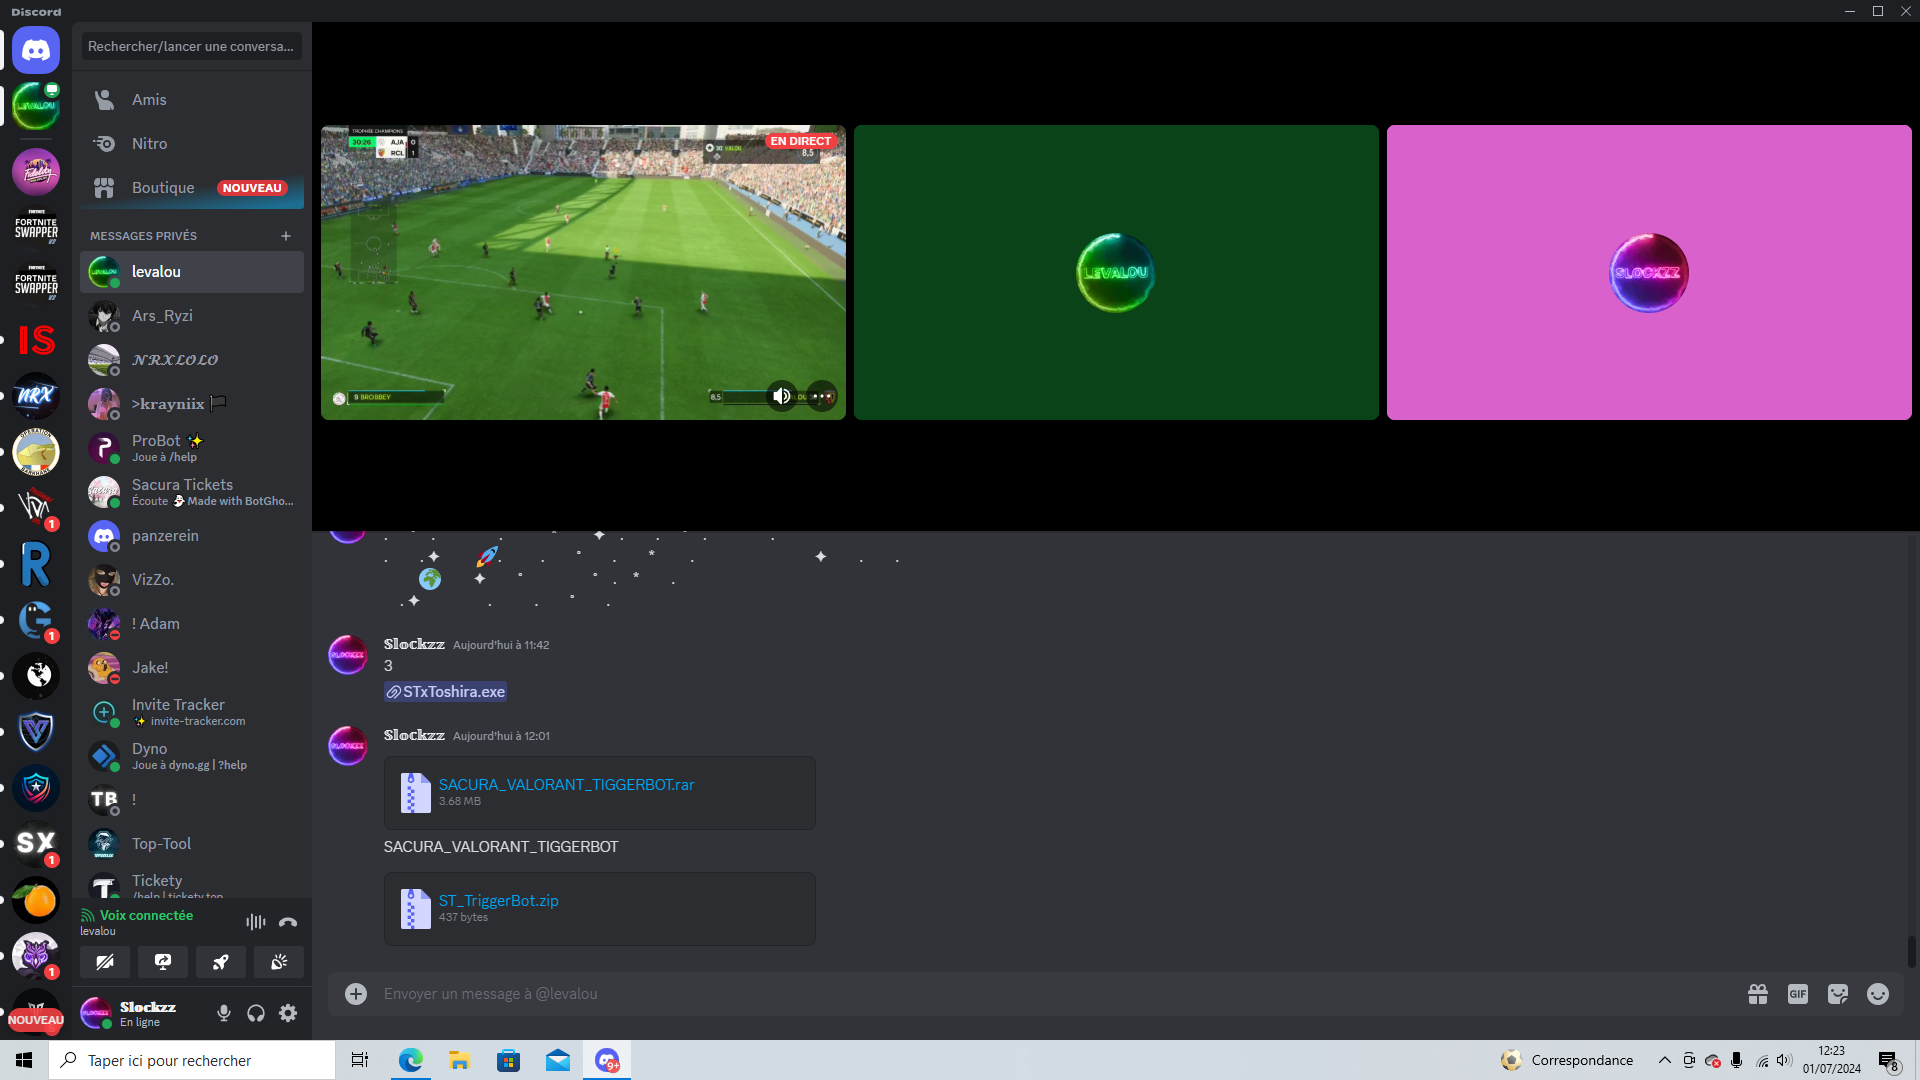Image resolution: width=1920 pixels, height=1080 pixels.
Task: Open the levalou conversation
Action: point(192,272)
